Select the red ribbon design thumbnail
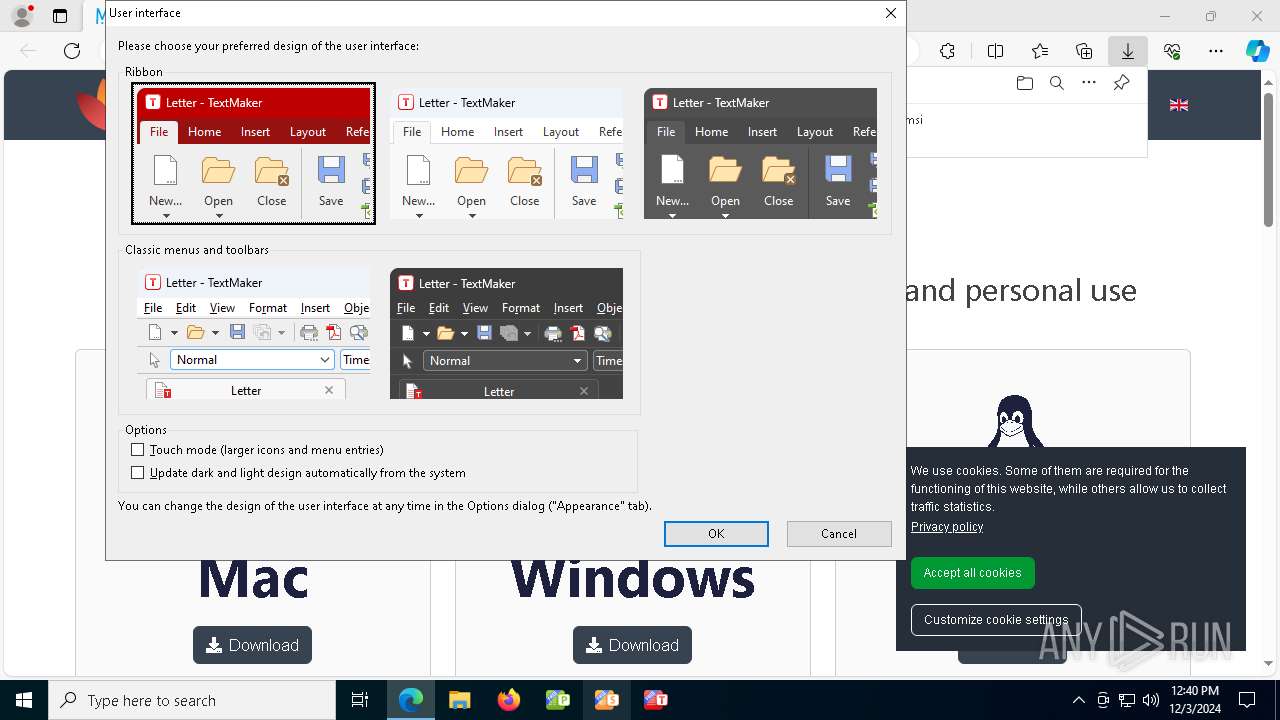Image resolution: width=1280 pixels, height=720 pixels. pyautogui.click(x=253, y=153)
